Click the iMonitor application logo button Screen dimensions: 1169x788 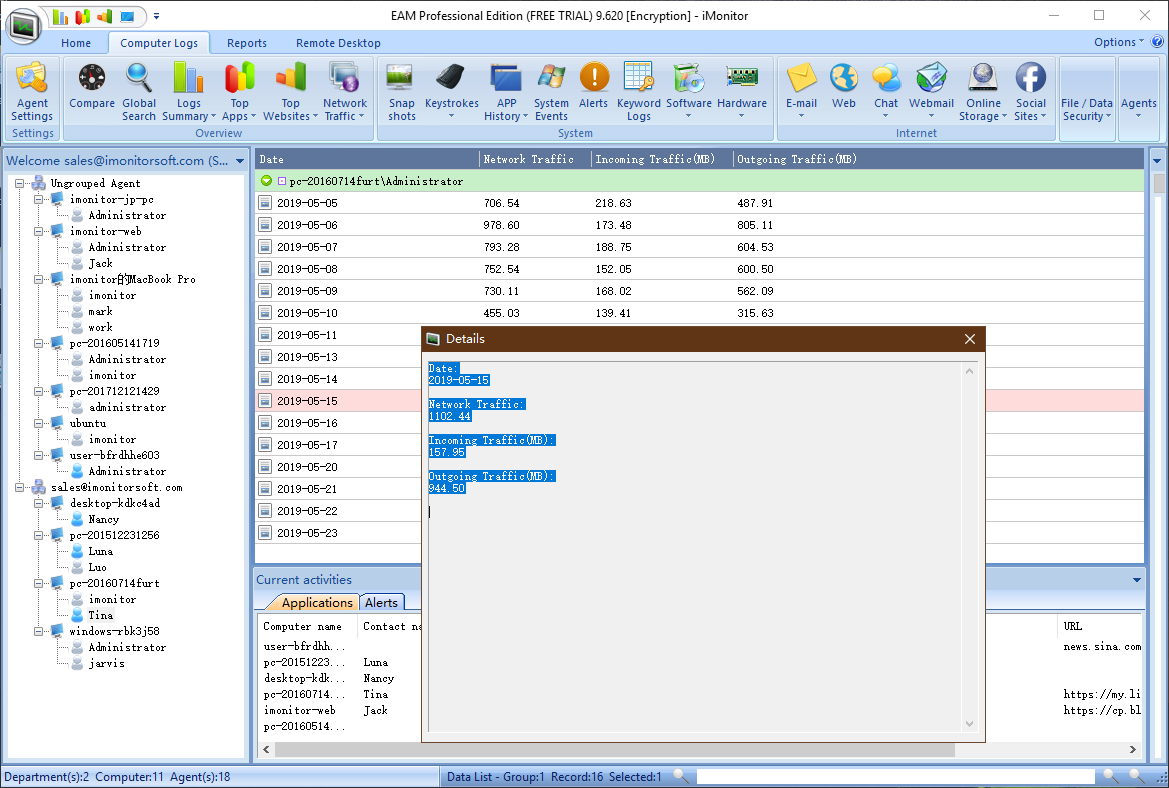24,27
